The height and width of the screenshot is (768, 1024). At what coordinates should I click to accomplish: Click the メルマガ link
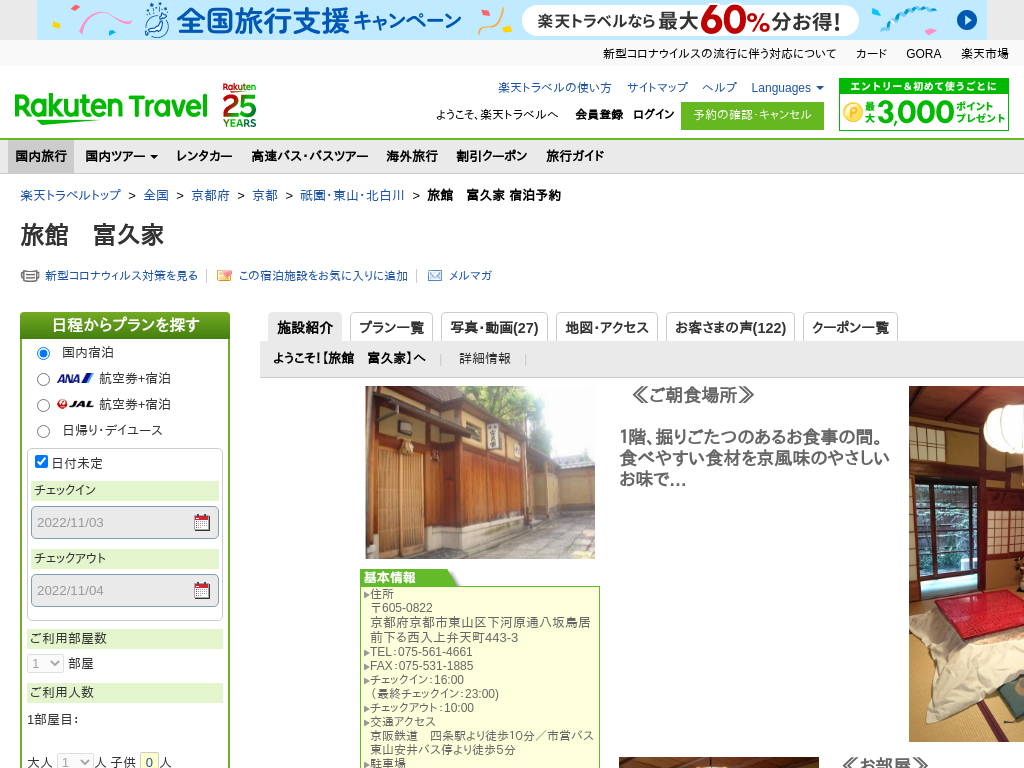[x=470, y=276]
